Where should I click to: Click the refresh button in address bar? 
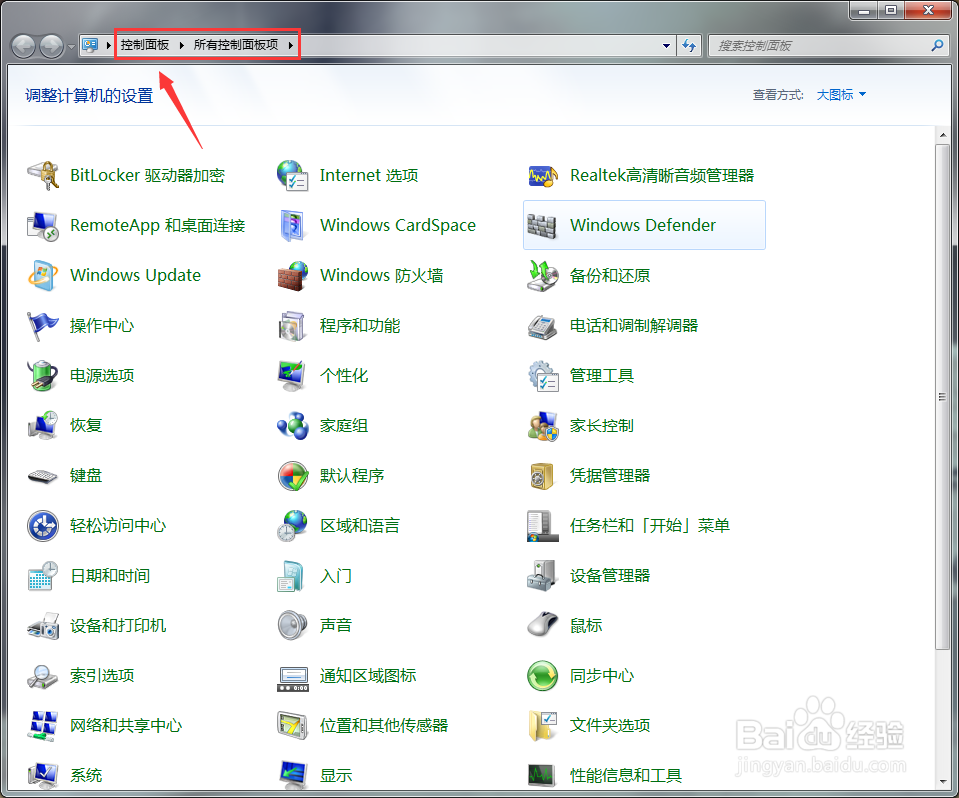click(690, 45)
